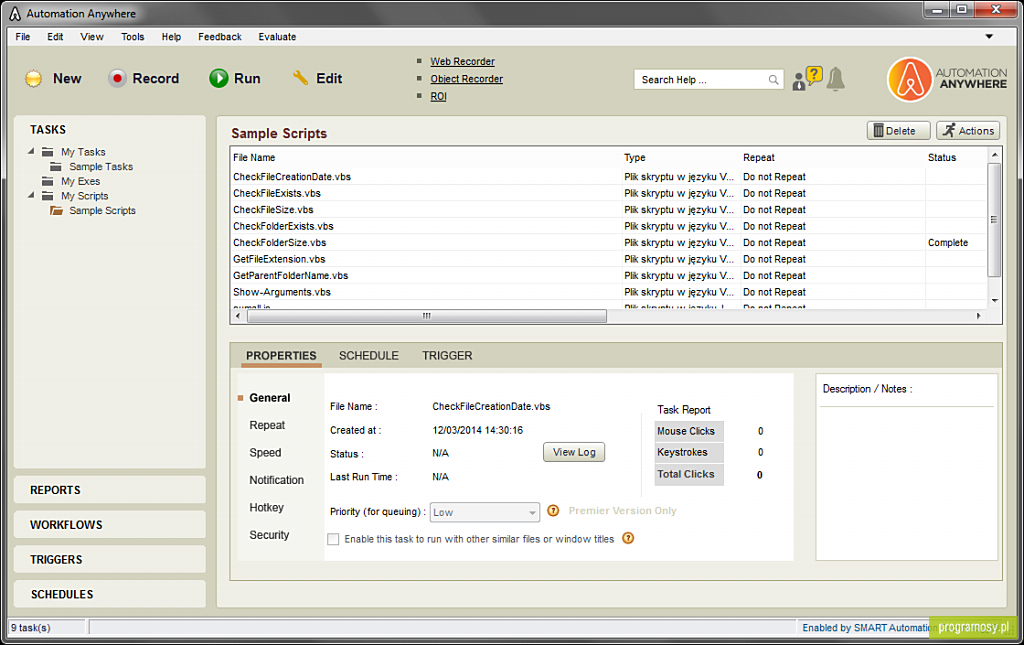Screen dimensions: 1024x645
Task: Expand the REPORTS panel
Action: pos(110,490)
